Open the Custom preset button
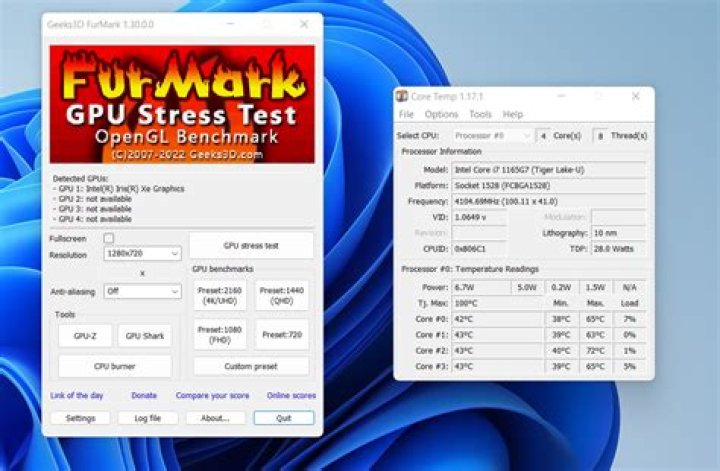This screenshot has height=471, width=720. point(251,366)
